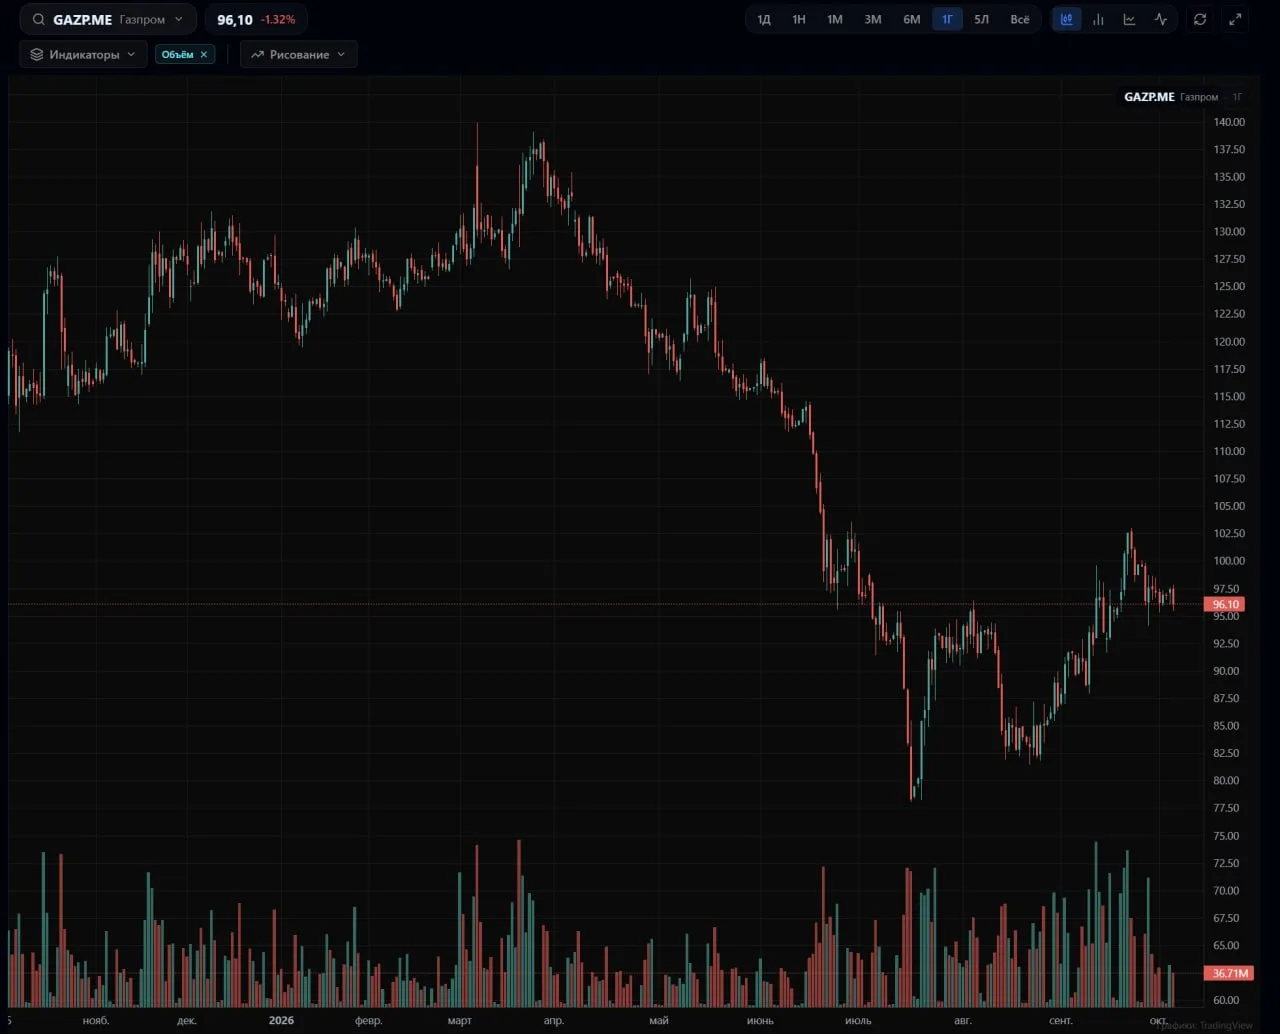Click the 77.50 price axis label
This screenshot has width=1280, height=1034.
click(x=1226, y=808)
